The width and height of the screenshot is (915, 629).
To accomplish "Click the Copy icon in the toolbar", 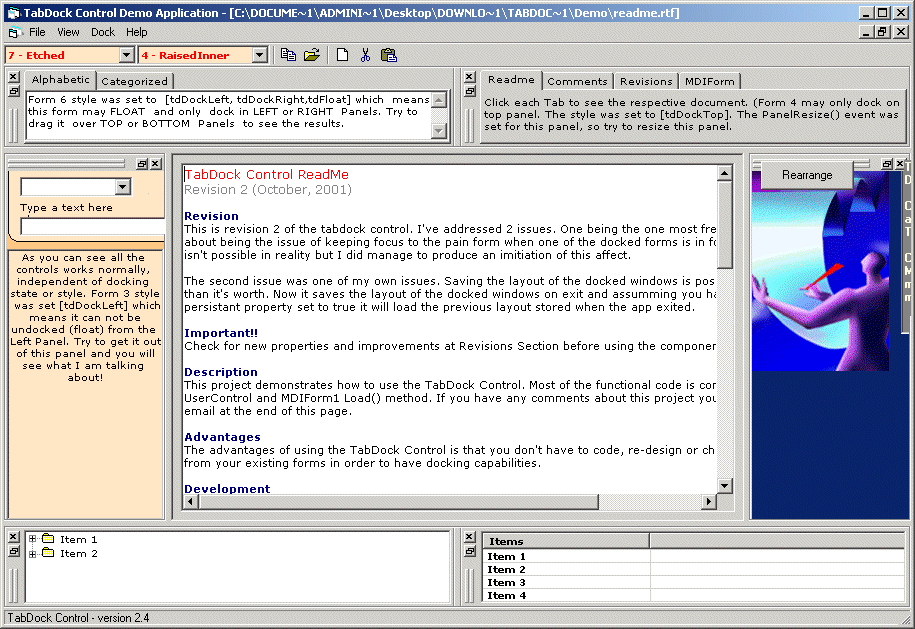I will click(289, 55).
